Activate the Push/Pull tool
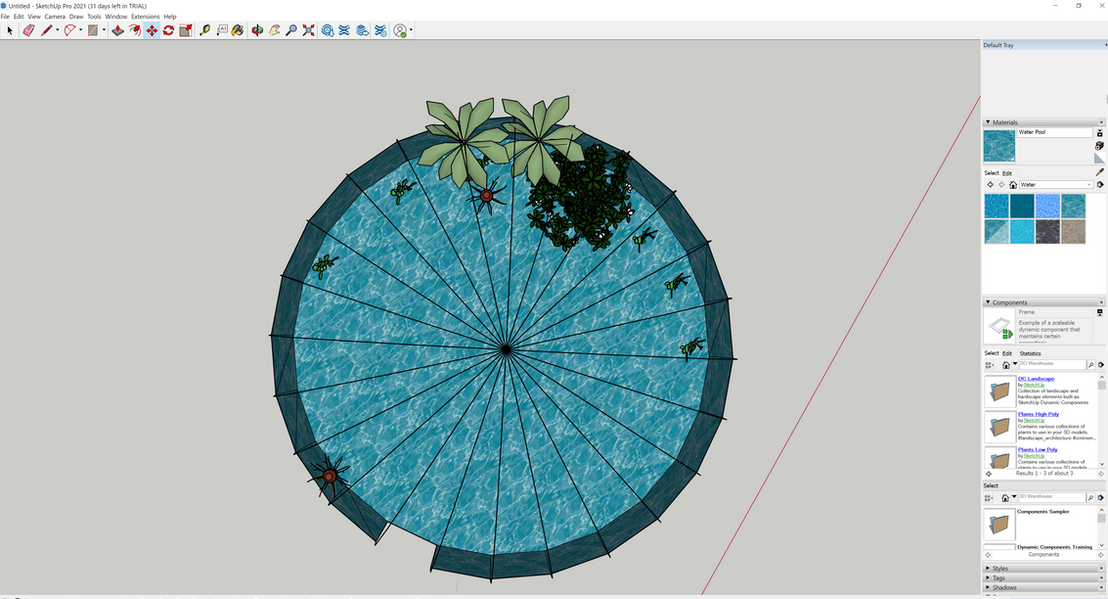1108x599 pixels. [117, 31]
